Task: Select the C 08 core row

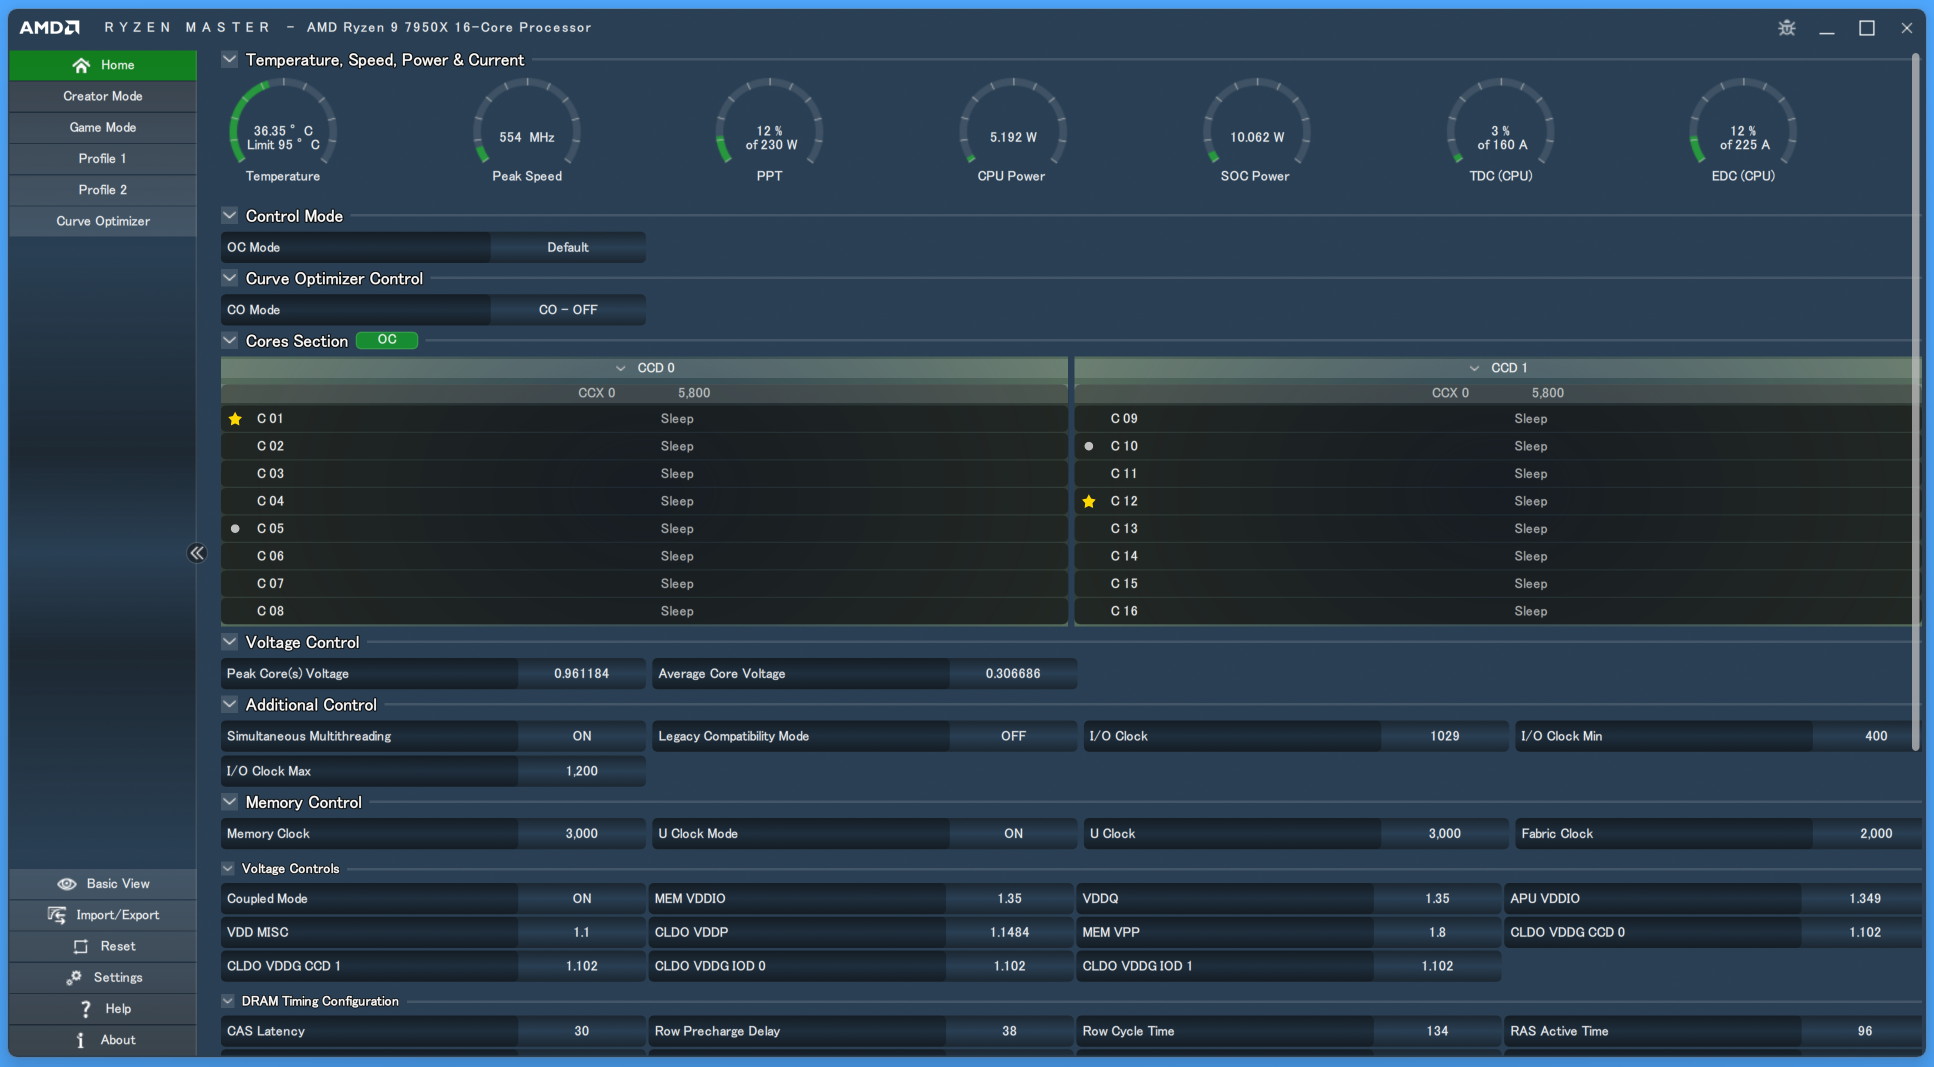Action: [644, 611]
